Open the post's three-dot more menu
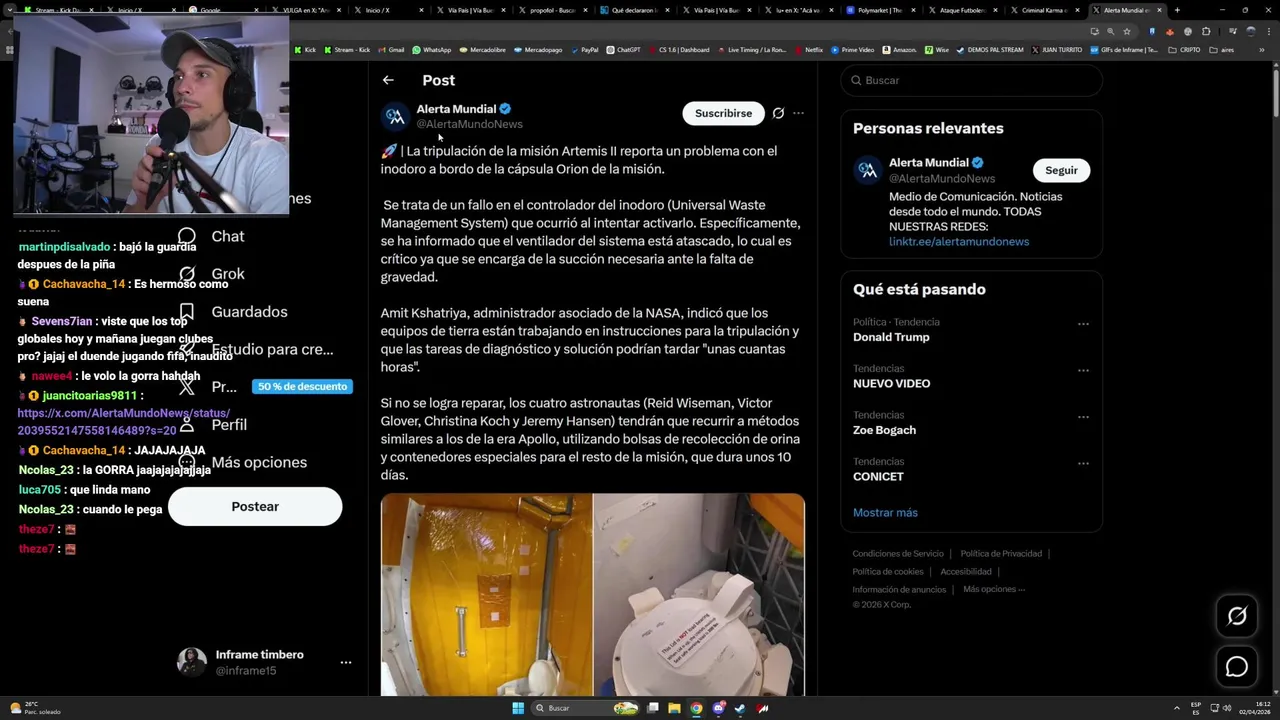 tap(798, 113)
